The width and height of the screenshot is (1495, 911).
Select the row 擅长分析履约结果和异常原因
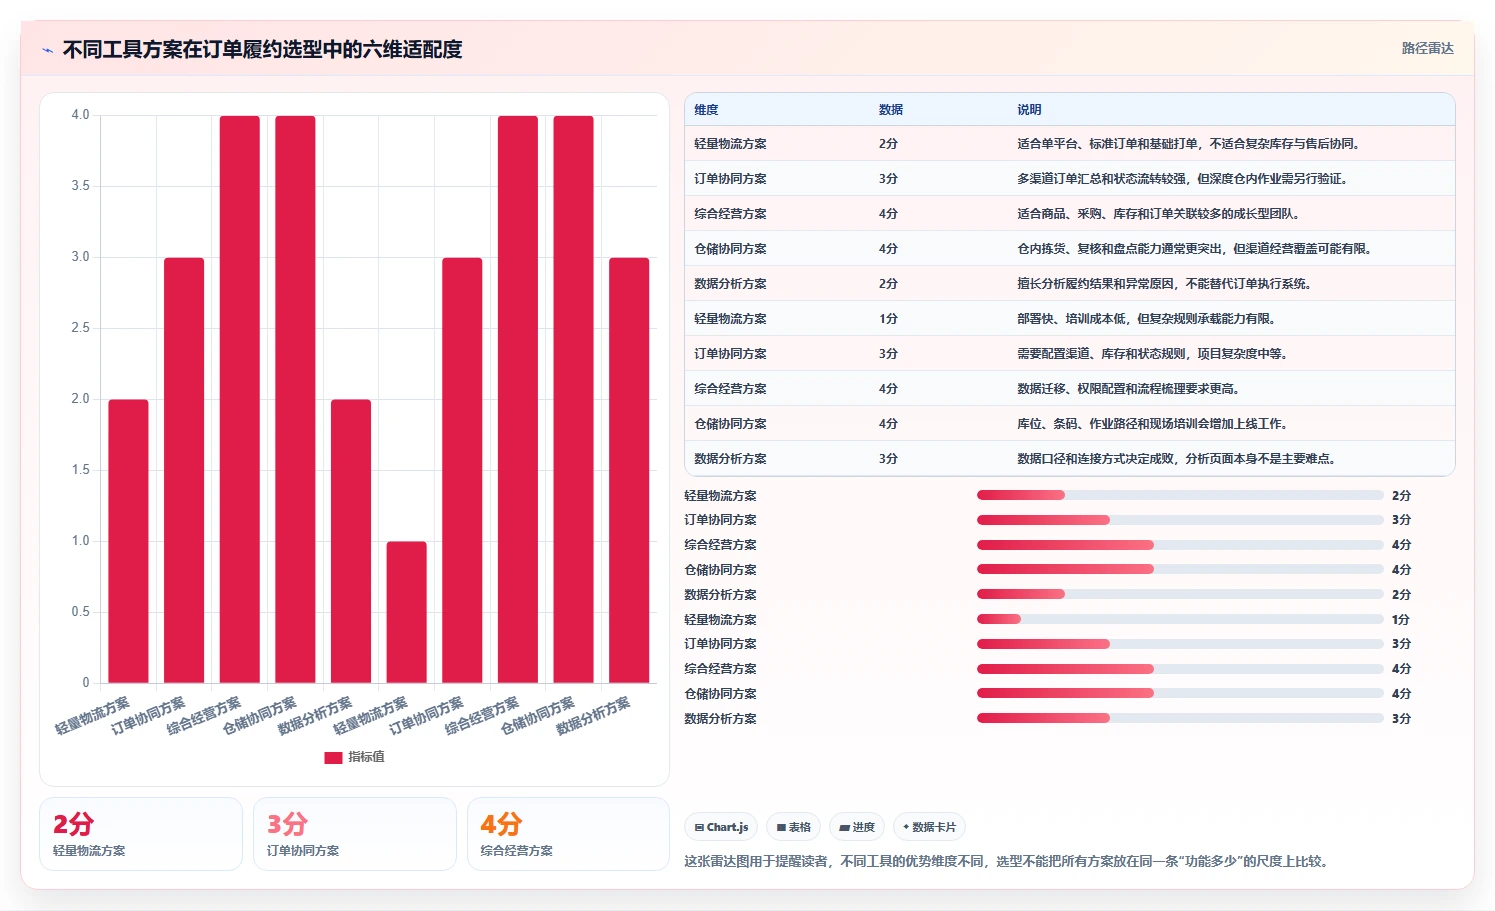coord(1069,284)
